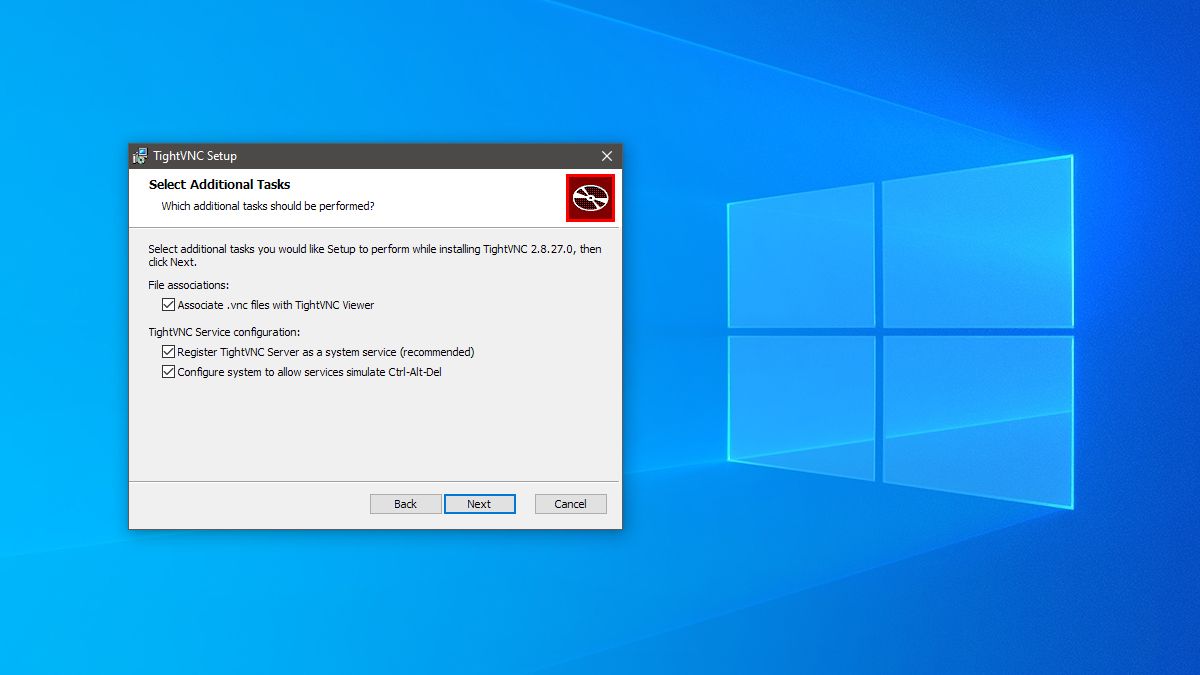
Task: Click the 'File associations:' label
Action: pyautogui.click(x=189, y=285)
